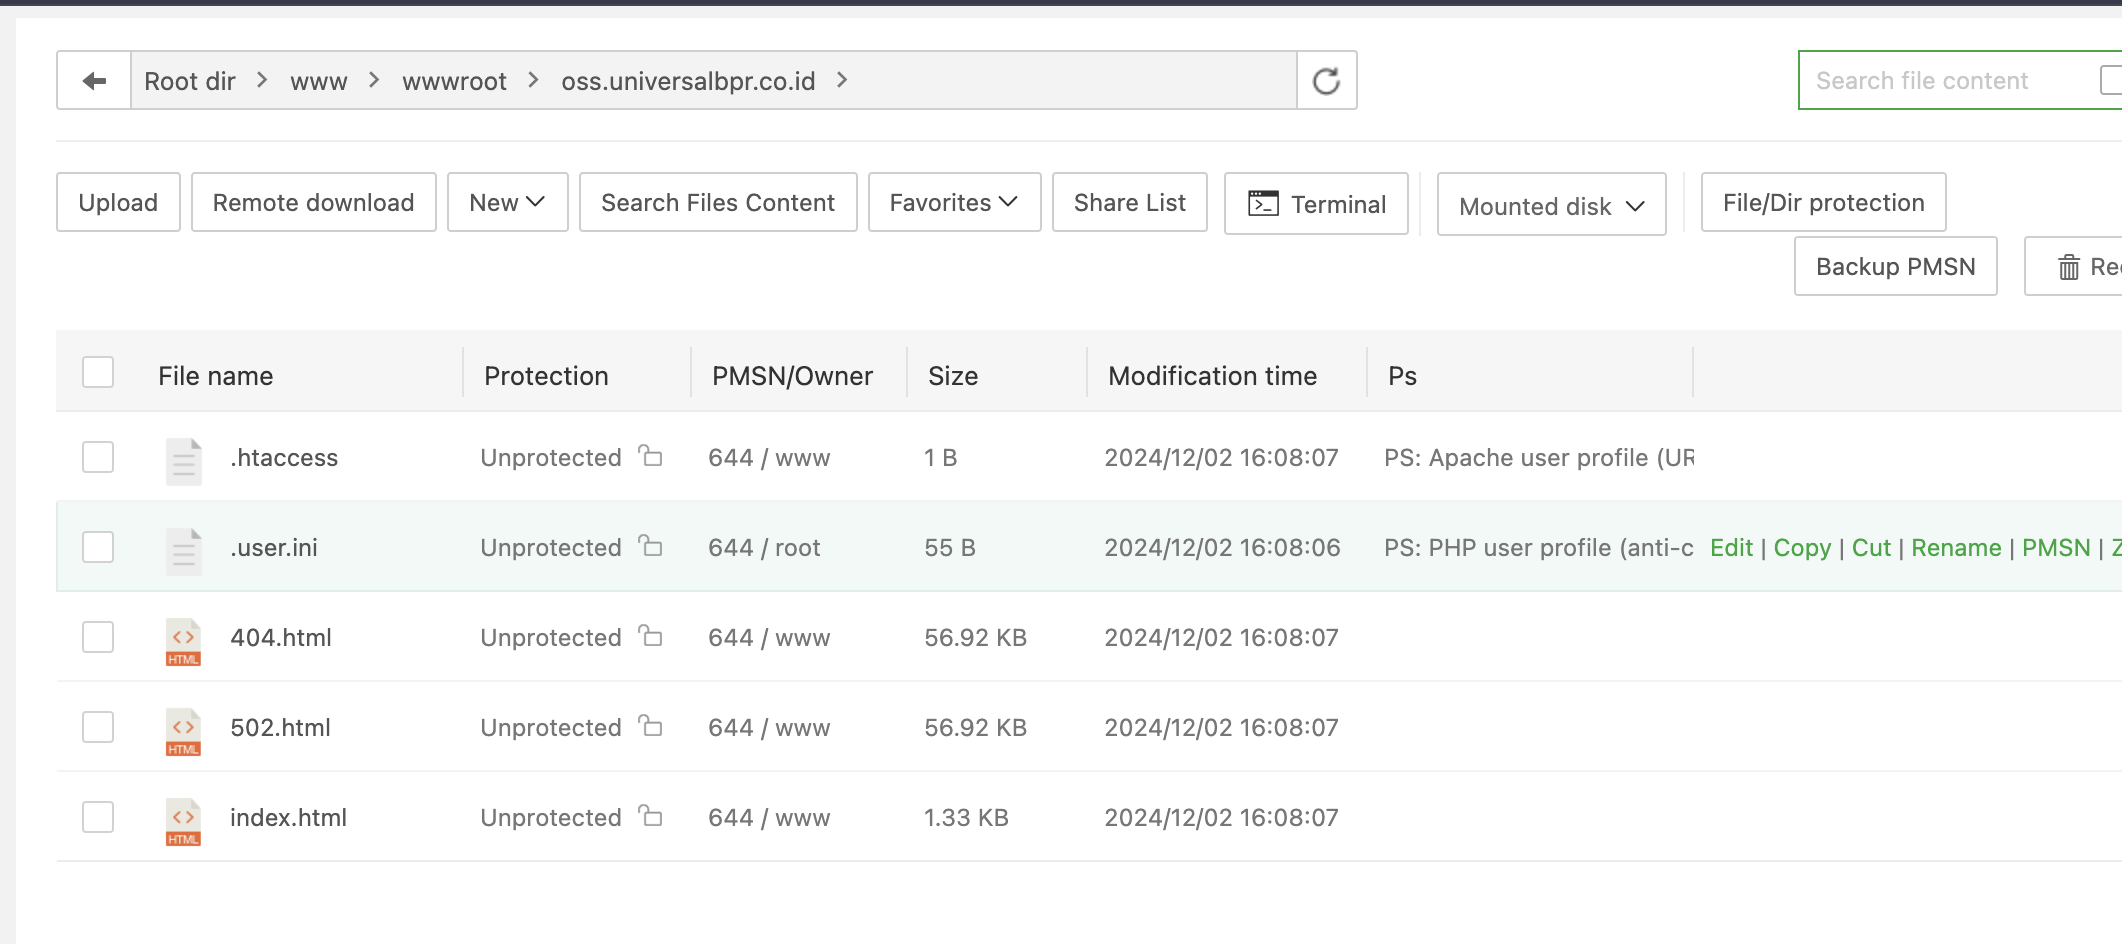
Task: Check the box for index.html
Action: click(98, 817)
